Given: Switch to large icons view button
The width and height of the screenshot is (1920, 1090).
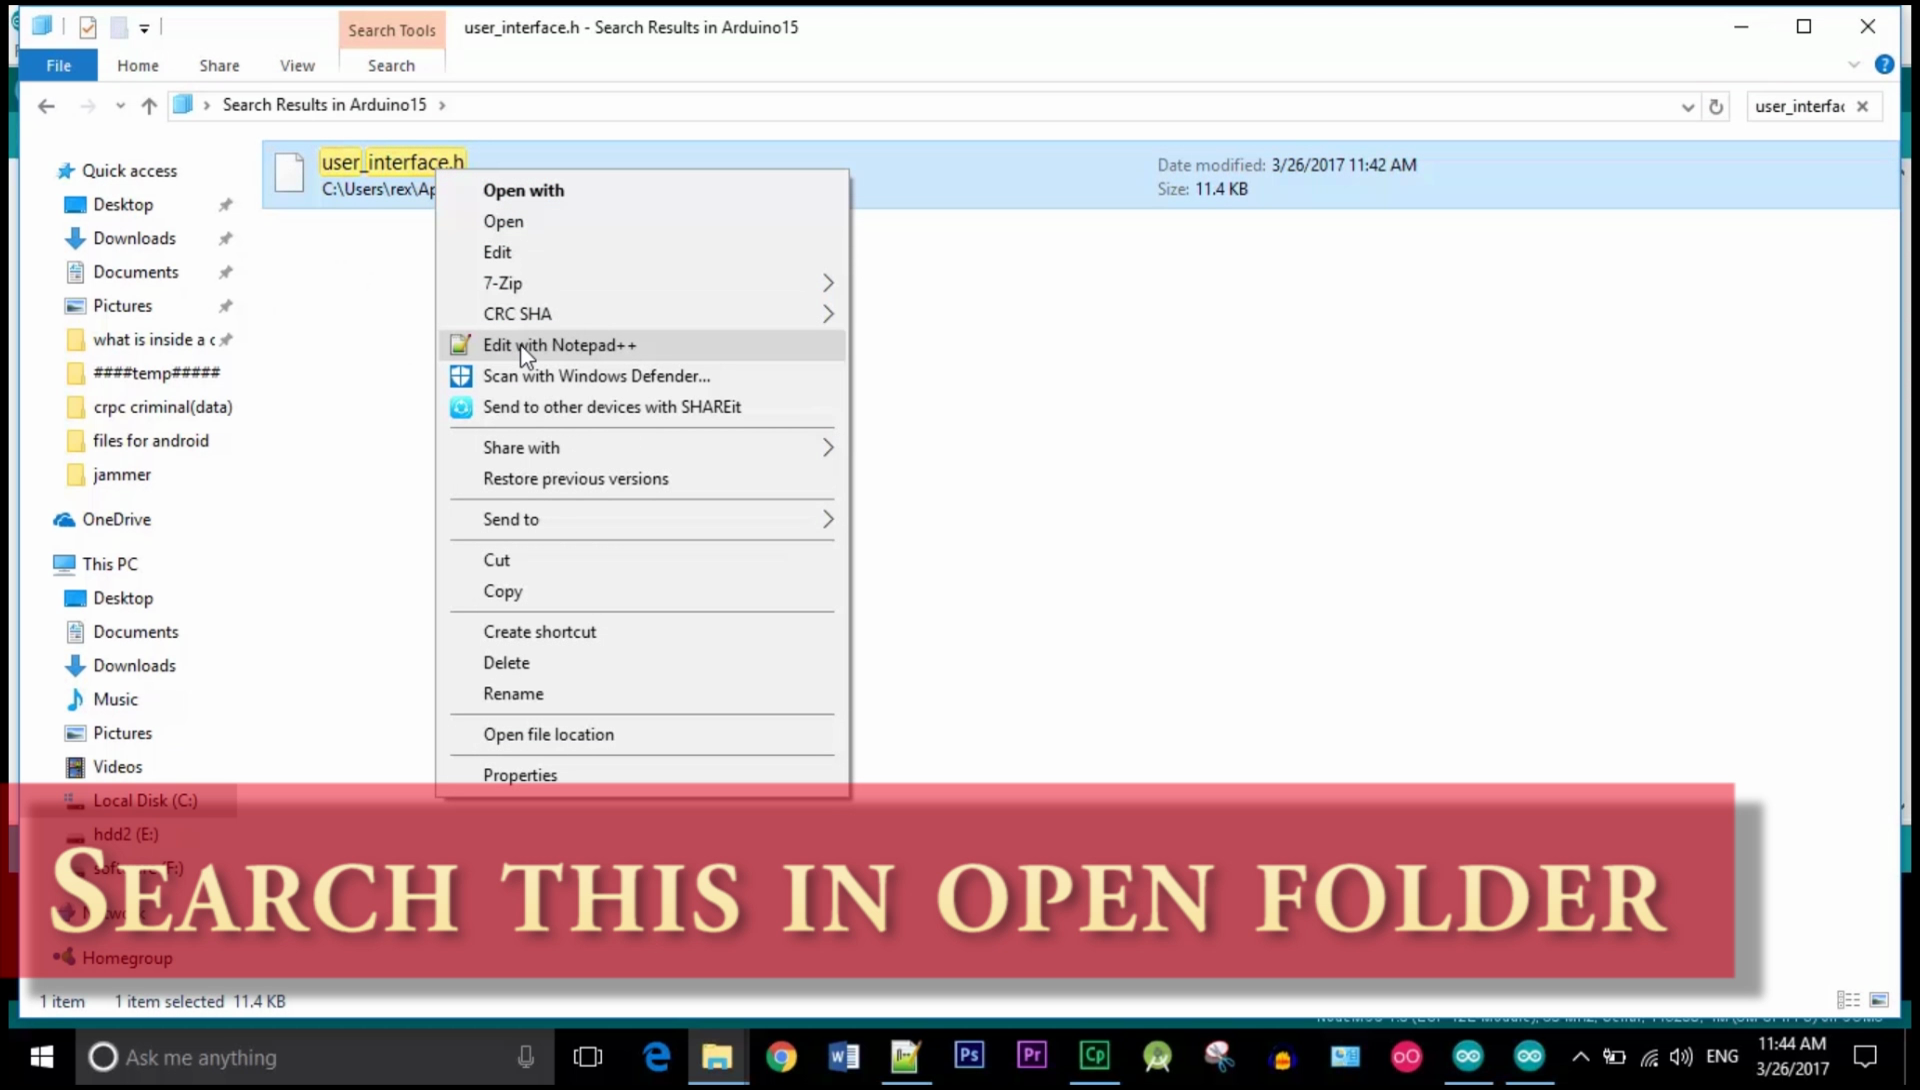Looking at the screenshot, I should [x=1879, y=1000].
